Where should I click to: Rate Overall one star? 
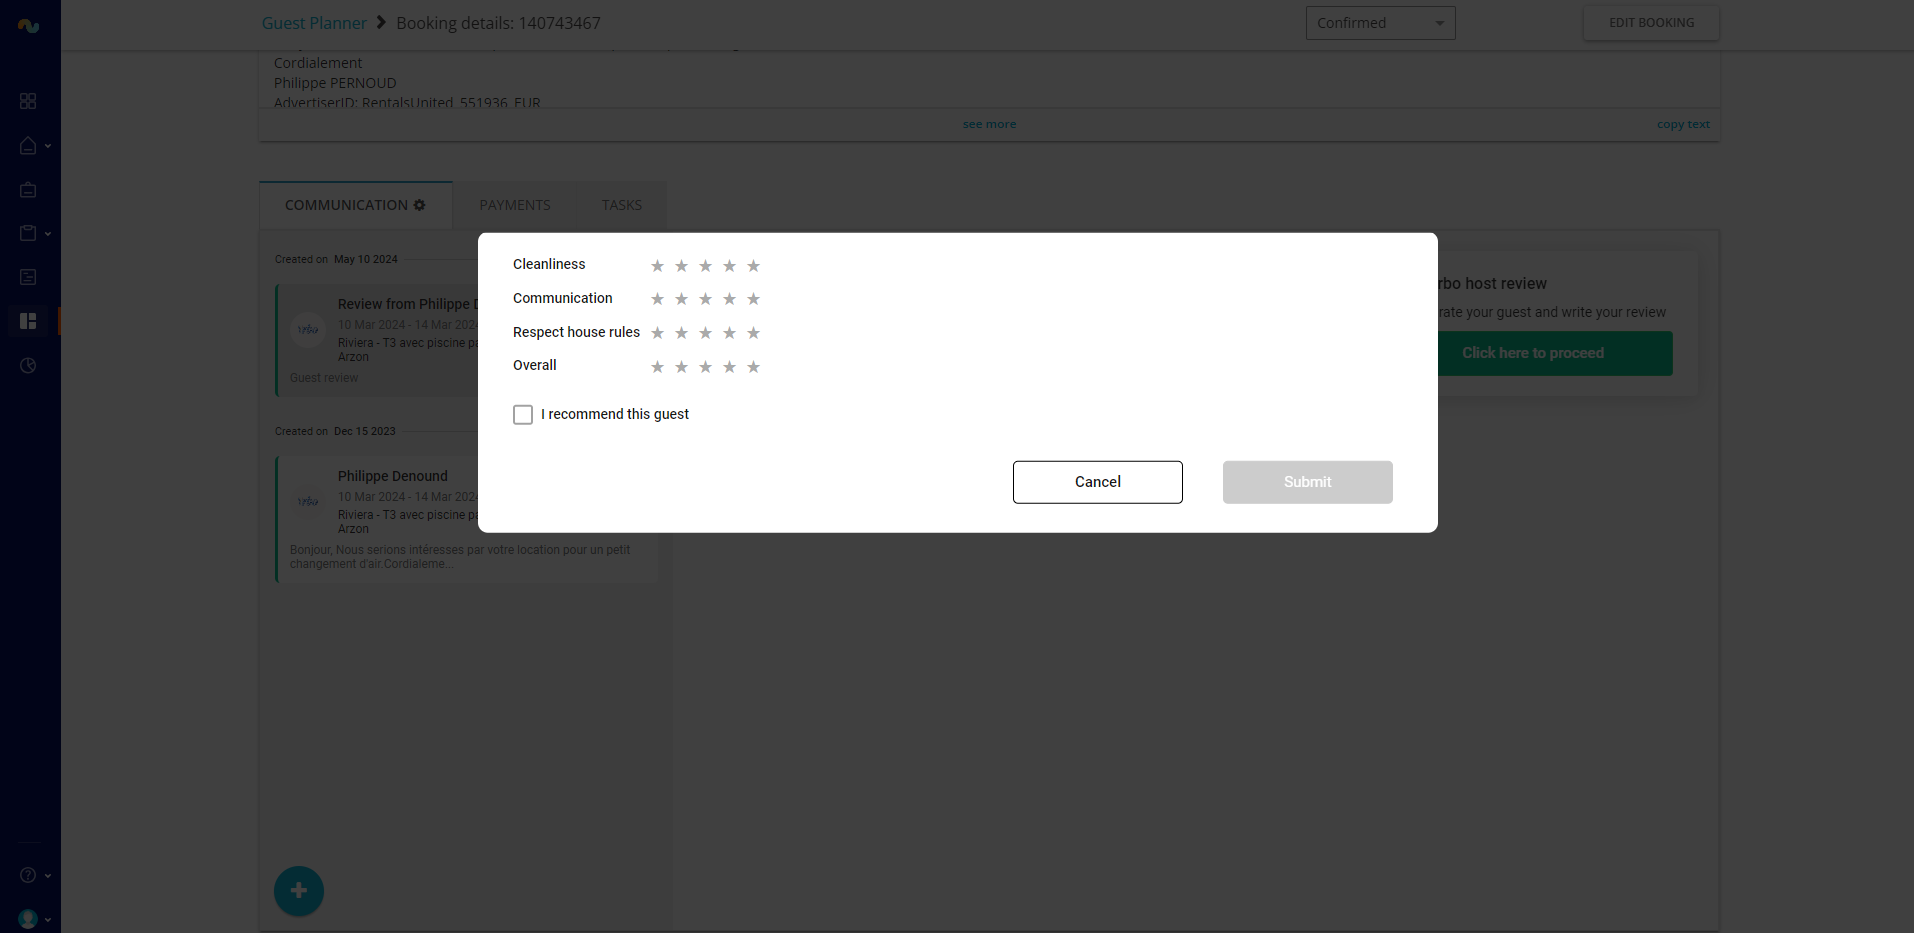(657, 367)
